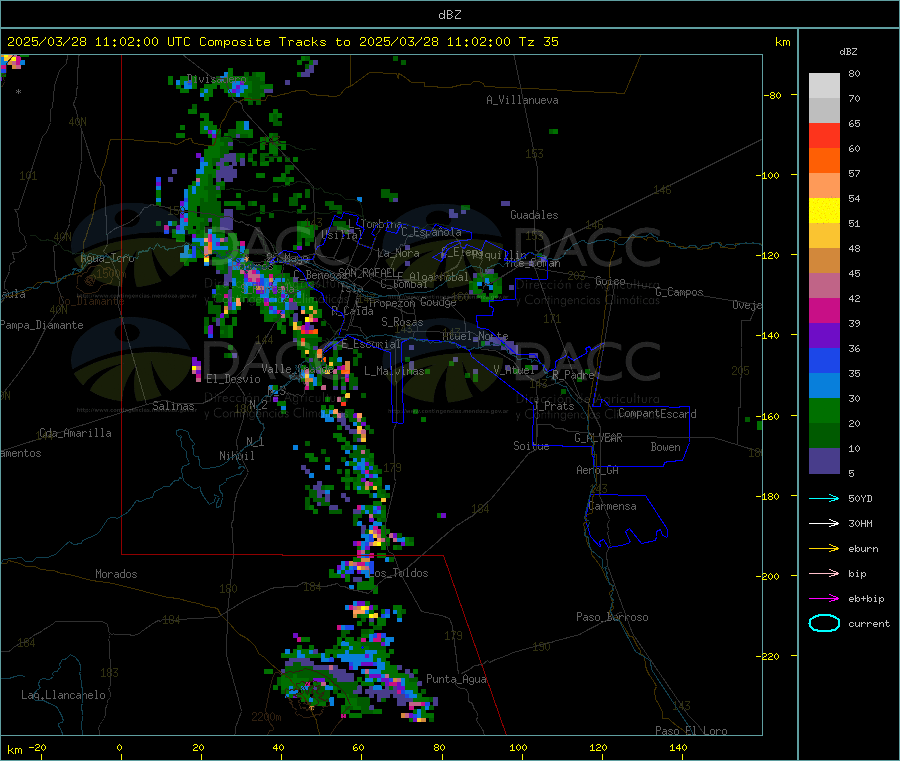Click the 'Los_Toldos' map label
Image resolution: width=900 pixels, height=761 pixels.
(x=398, y=573)
